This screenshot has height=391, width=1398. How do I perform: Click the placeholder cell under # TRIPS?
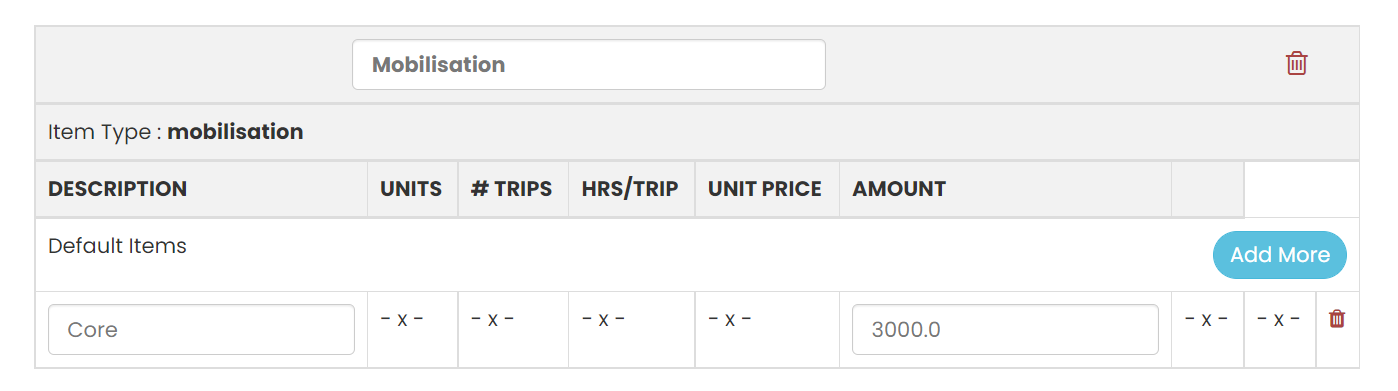coord(492,320)
